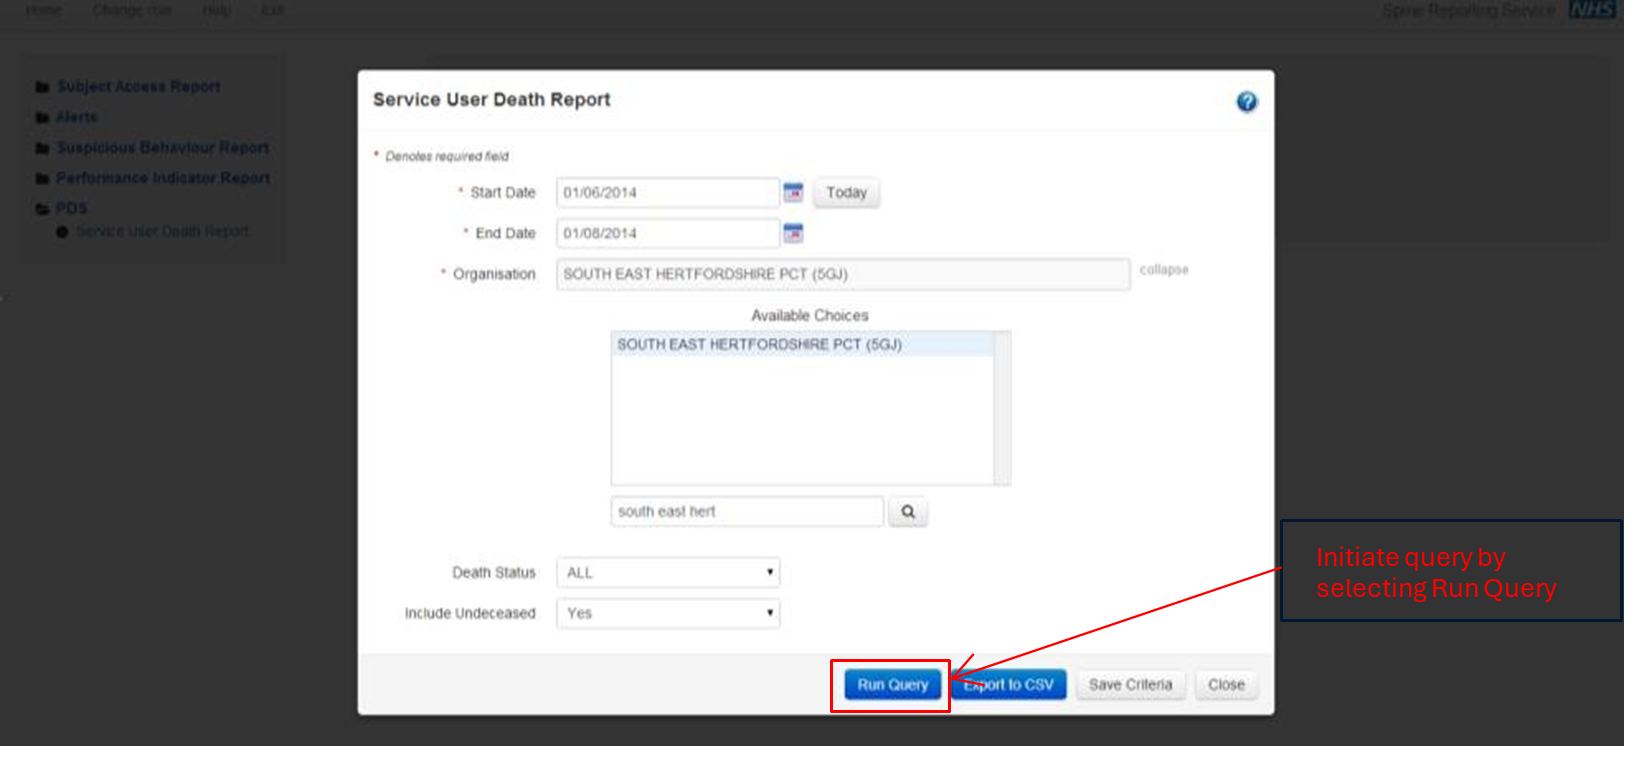
Task: Go to Home in the top menu
Action: click(43, 10)
